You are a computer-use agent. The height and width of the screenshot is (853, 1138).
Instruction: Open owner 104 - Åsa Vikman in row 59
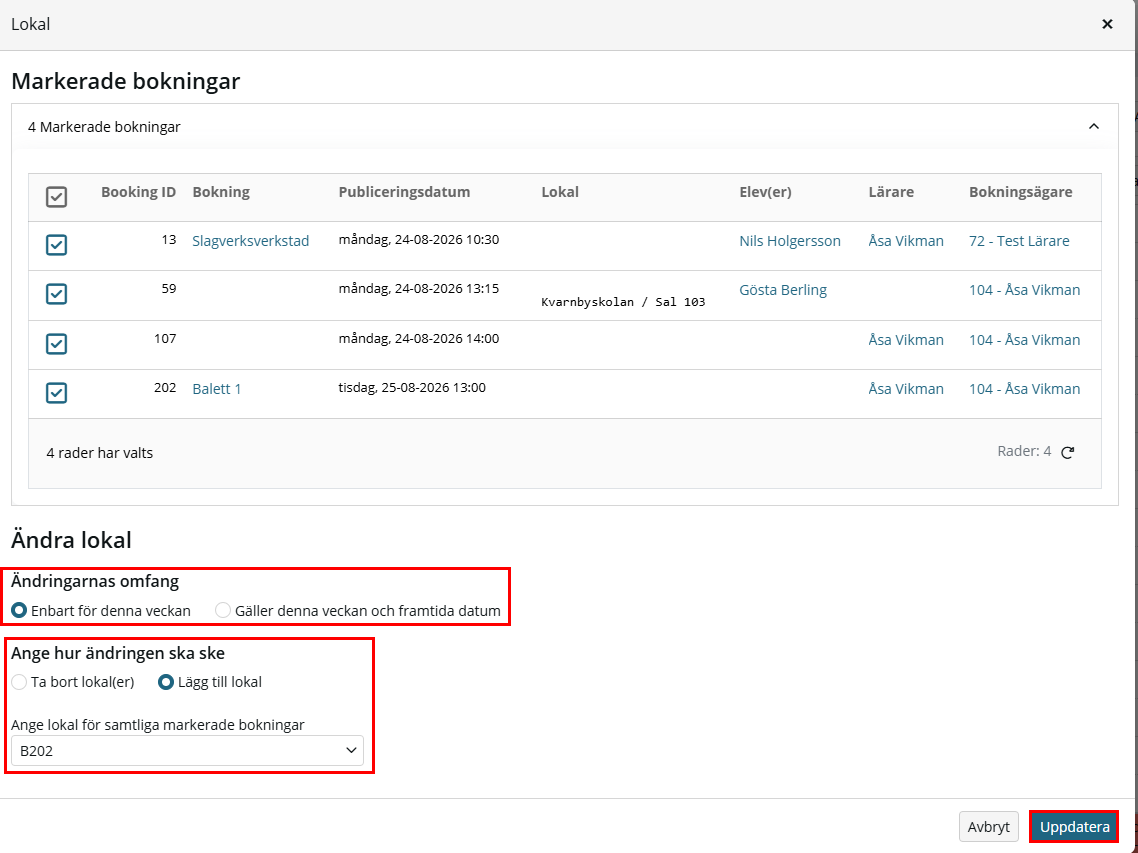pos(1024,290)
